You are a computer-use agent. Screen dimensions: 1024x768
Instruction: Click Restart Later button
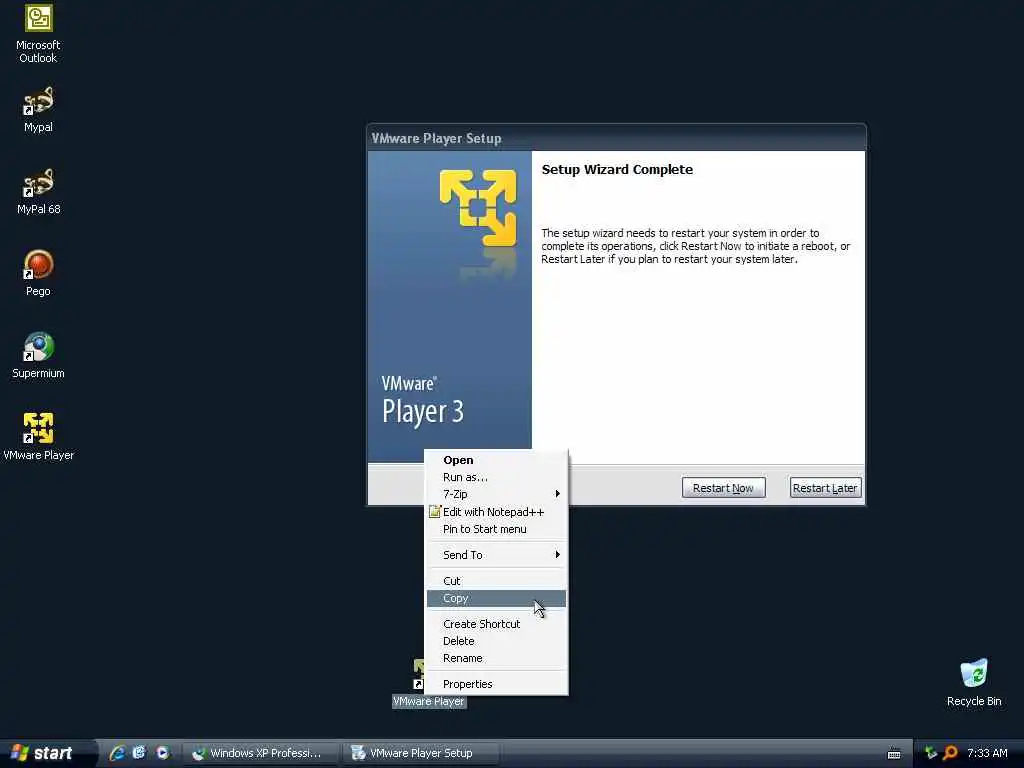[x=825, y=488]
